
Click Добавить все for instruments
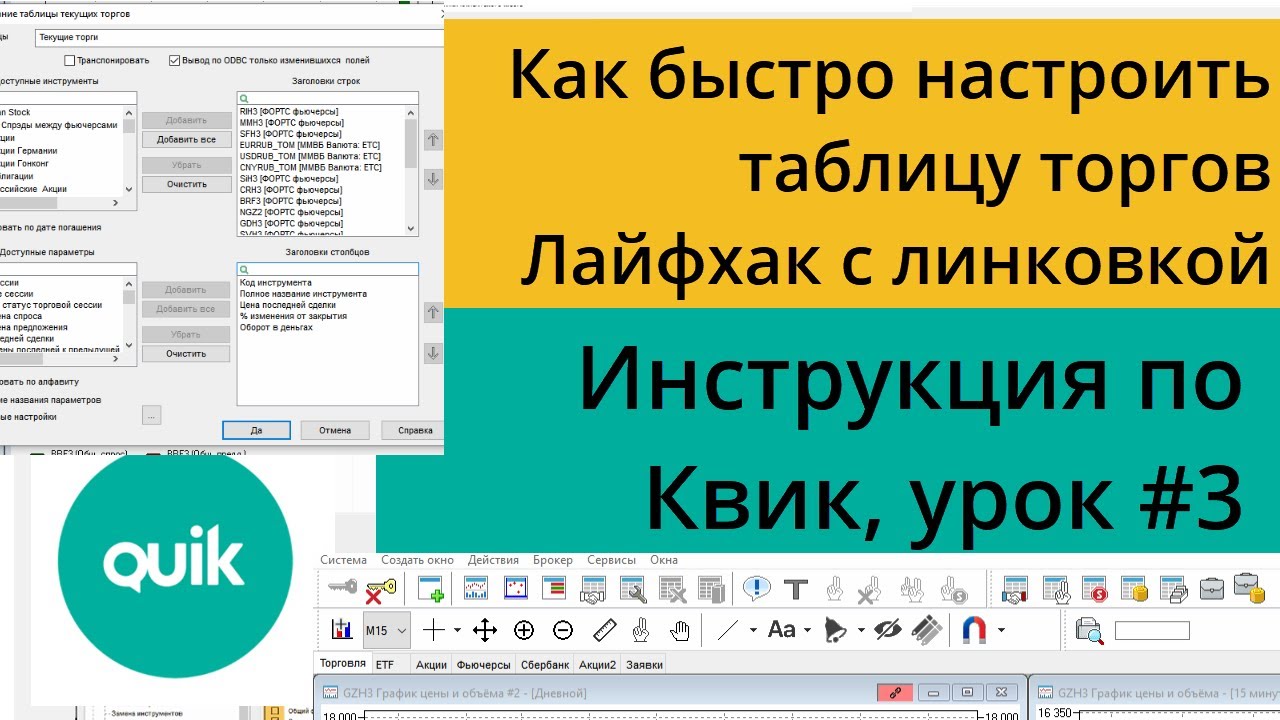186,139
